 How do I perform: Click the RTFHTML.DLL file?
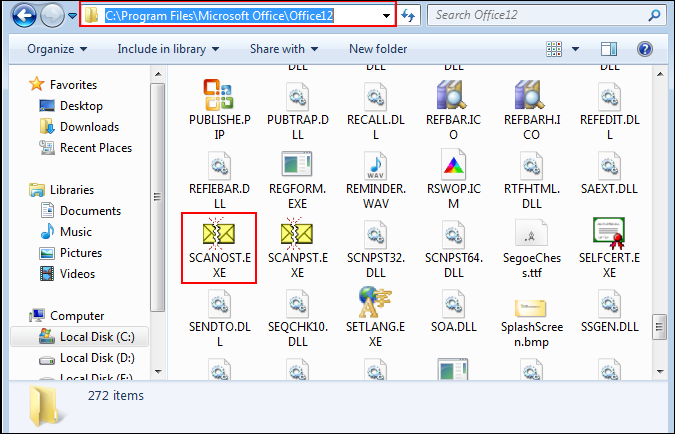[x=532, y=180]
